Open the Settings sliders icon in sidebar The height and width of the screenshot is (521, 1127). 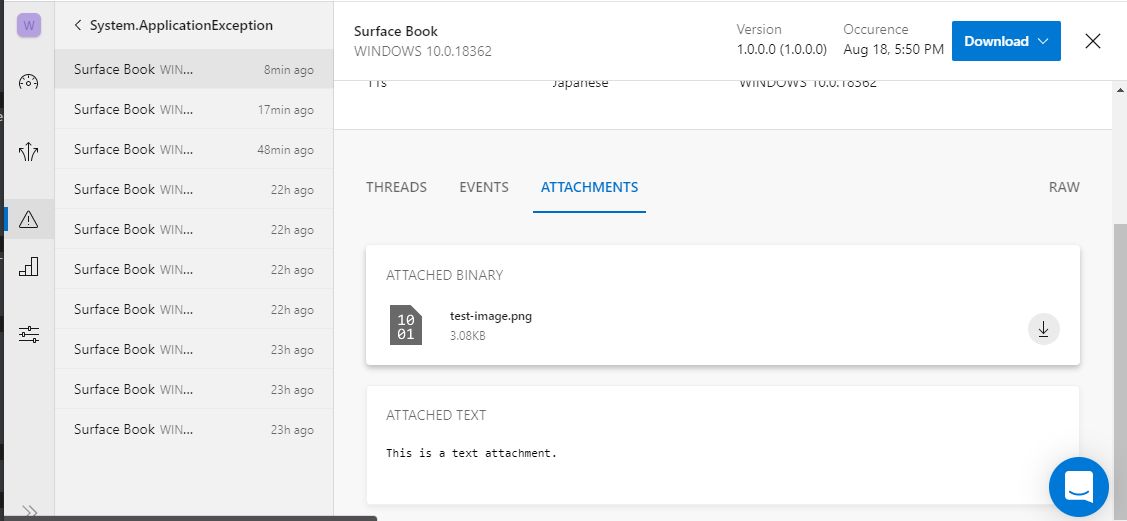pos(29,334)
